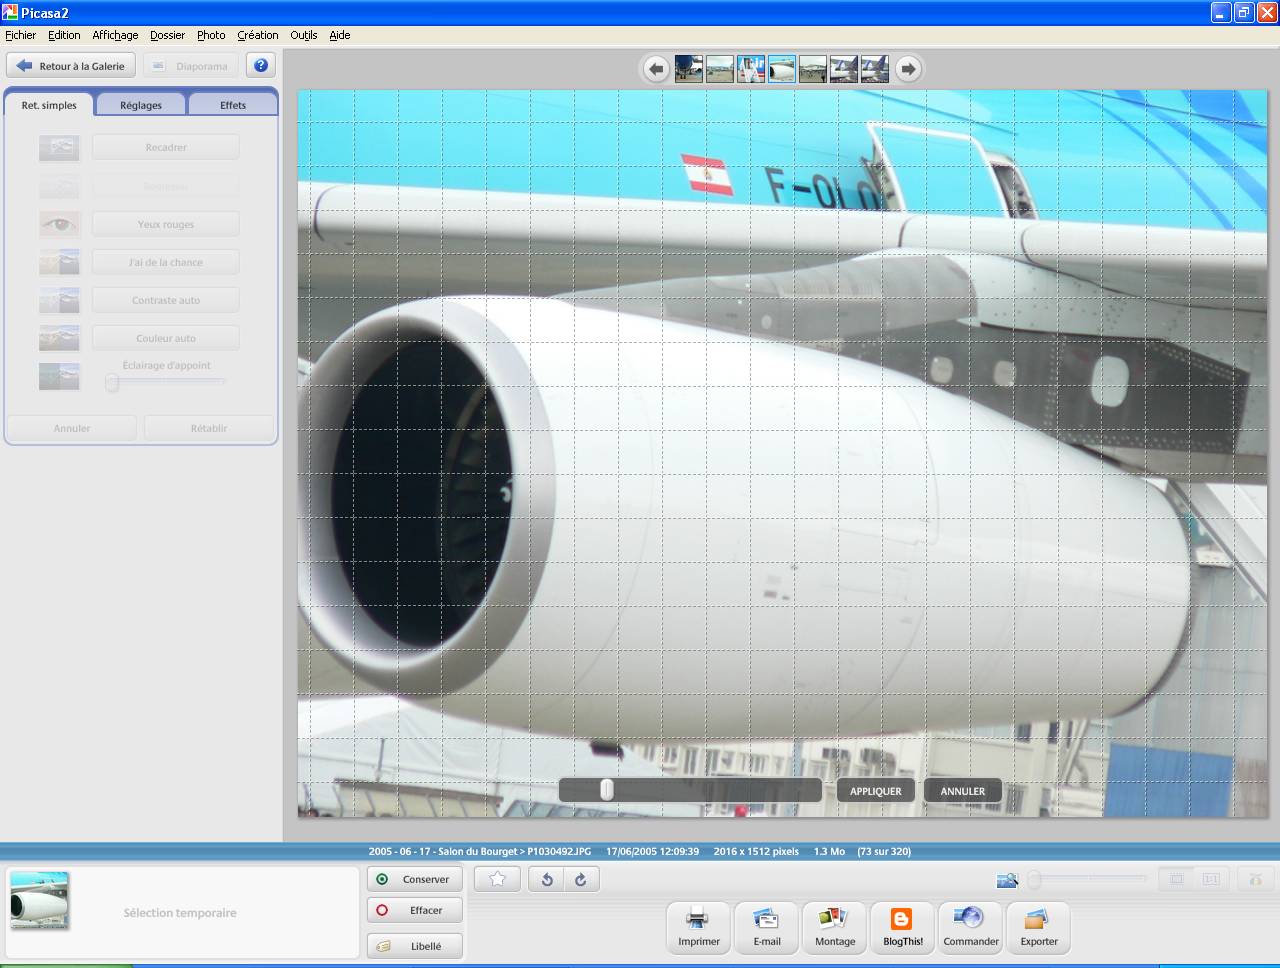This screenshot has height=968, width=1280.
Task: Go to the next photo with the right arrow
Action: point(907,69)
